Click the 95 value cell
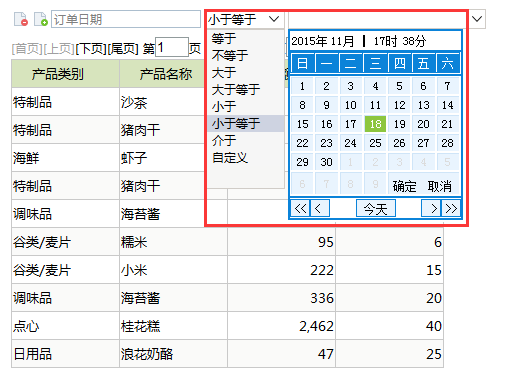Image resolution: width=511 pixels, height=376 pixels. point(281,242)
